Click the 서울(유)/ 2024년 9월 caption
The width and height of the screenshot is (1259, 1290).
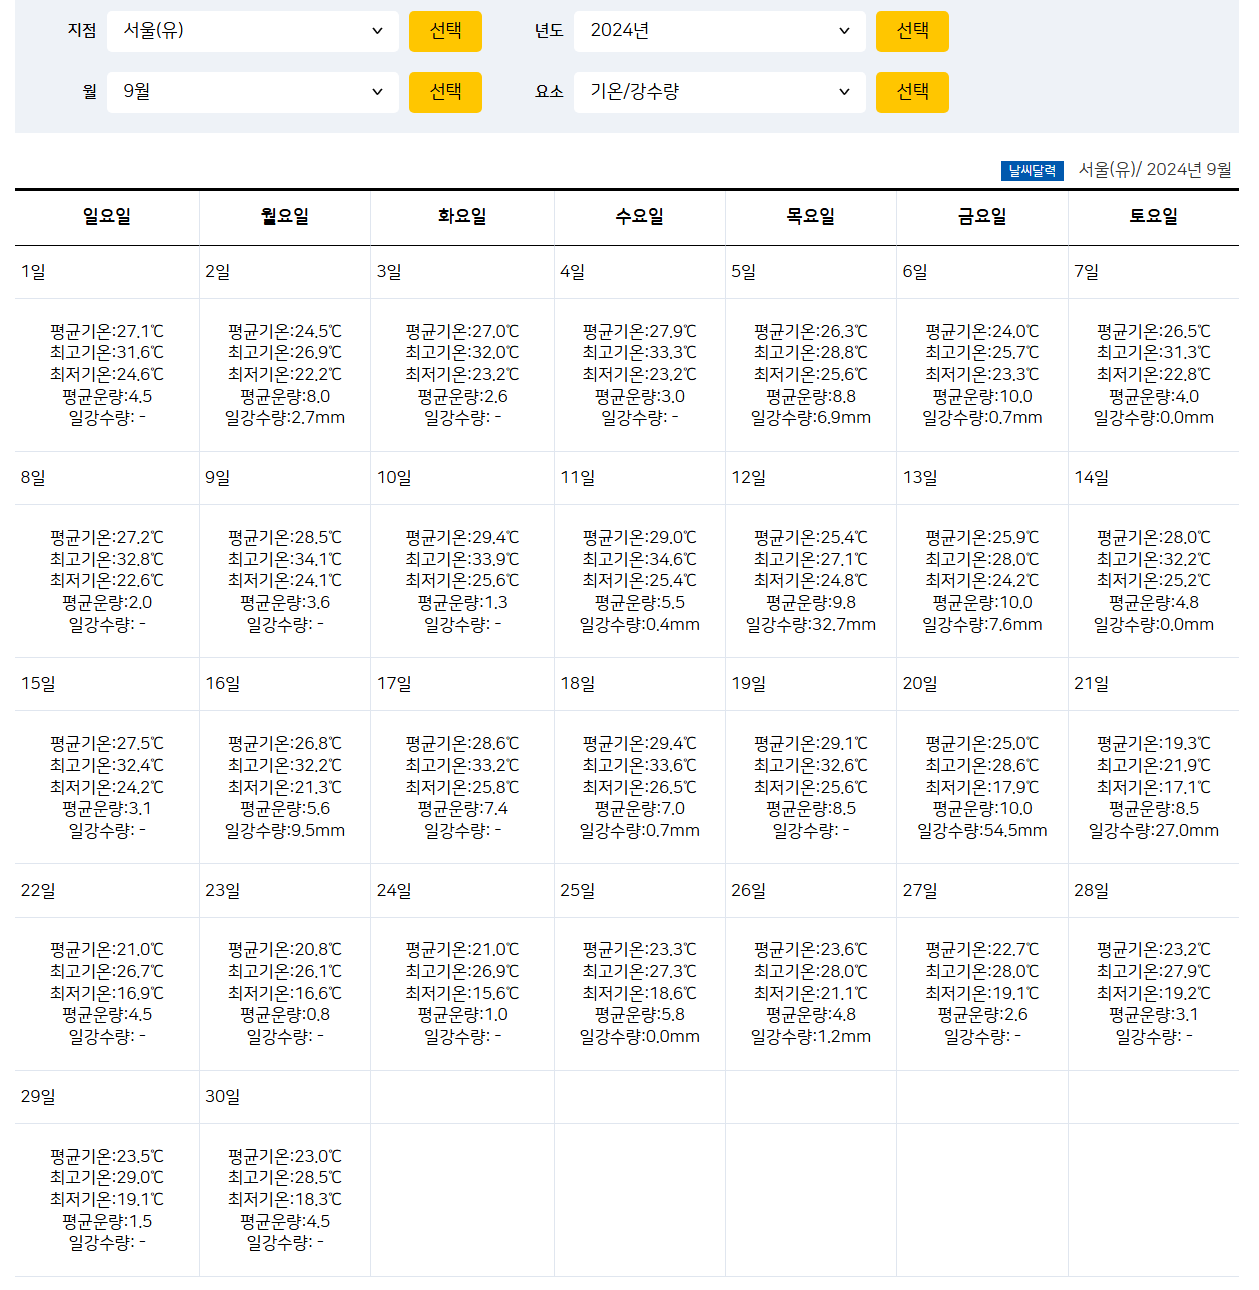[x=1155, y=170]
